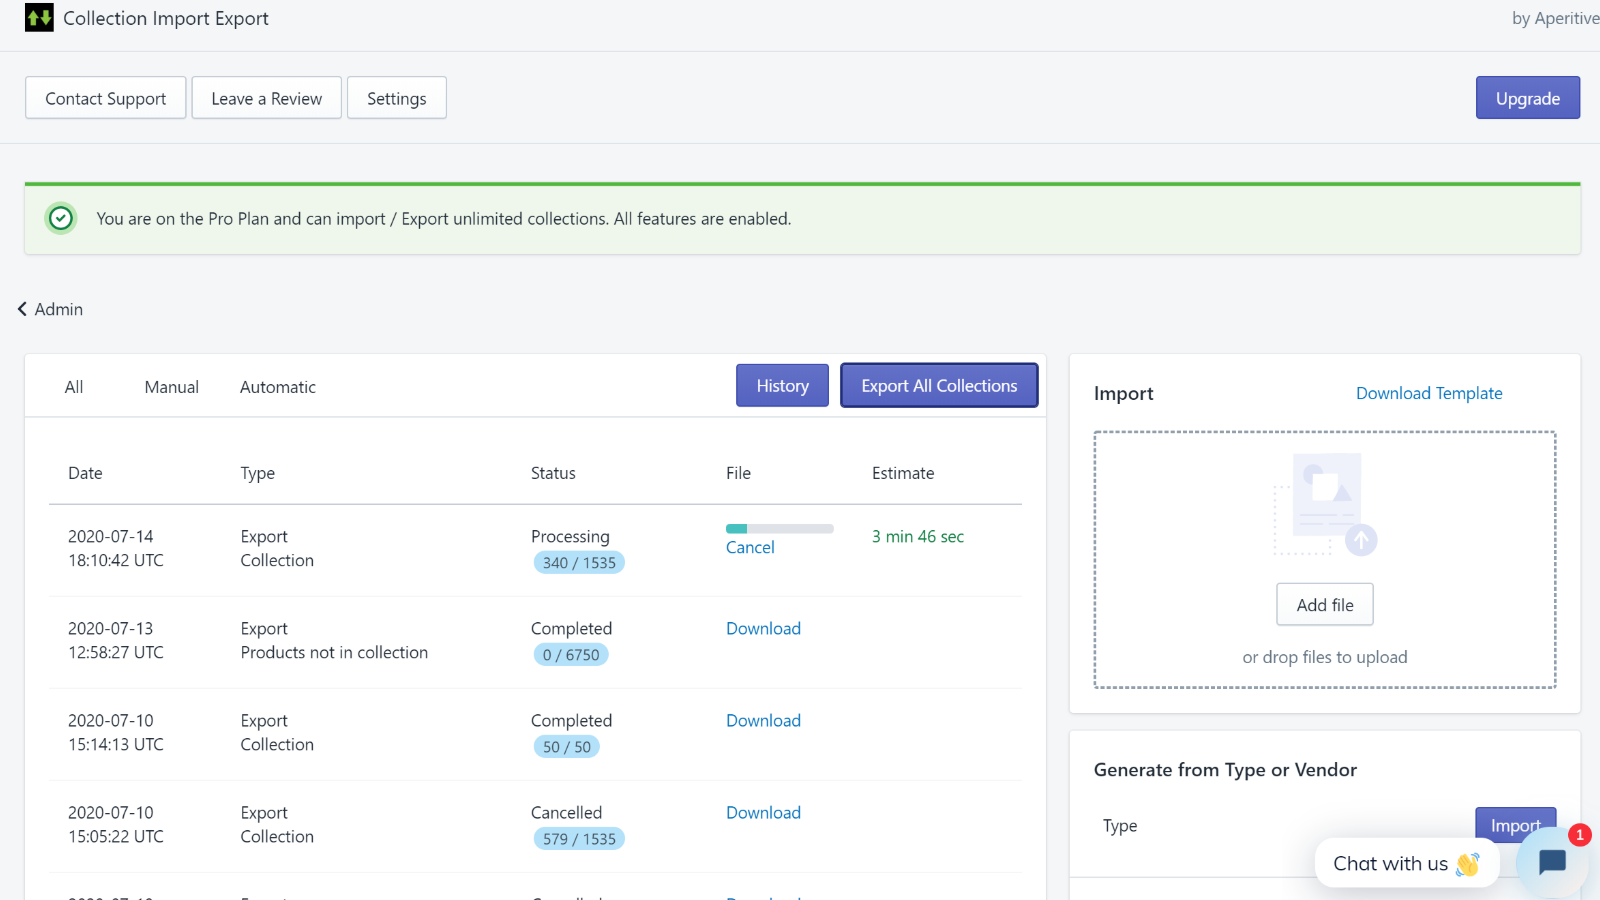Click the Upgrade button
Screen dimensions: 1600x900
coord(1527,97)
